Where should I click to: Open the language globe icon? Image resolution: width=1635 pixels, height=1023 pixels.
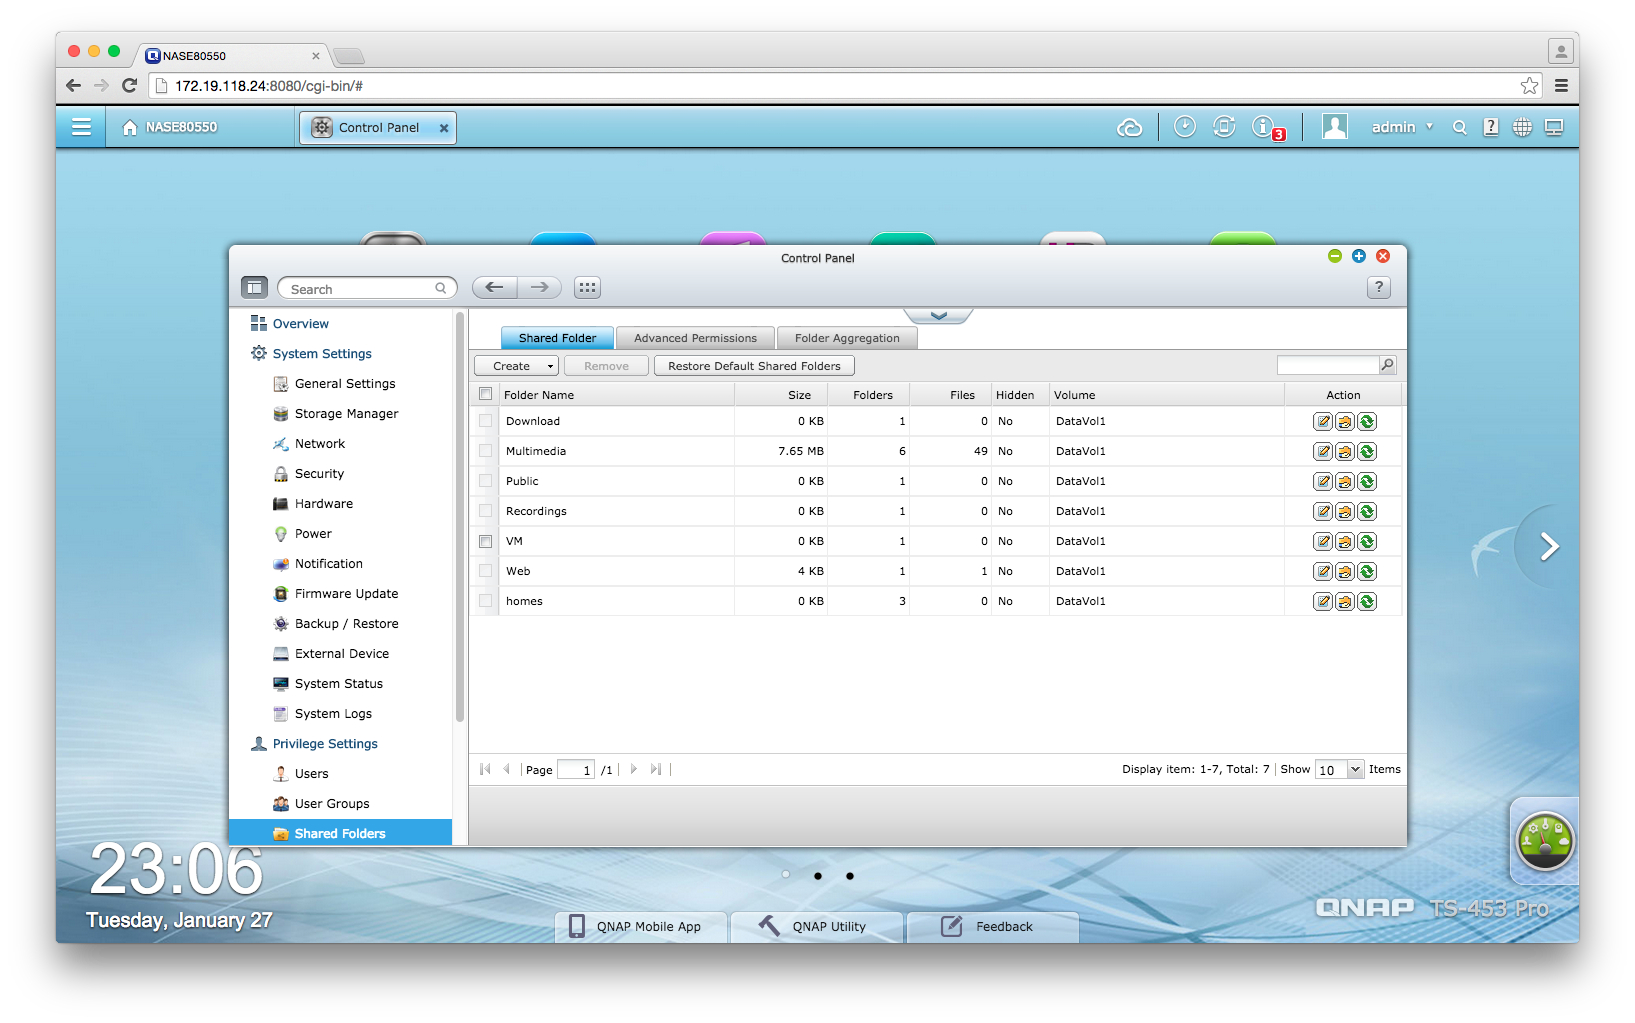[1522, 127]
